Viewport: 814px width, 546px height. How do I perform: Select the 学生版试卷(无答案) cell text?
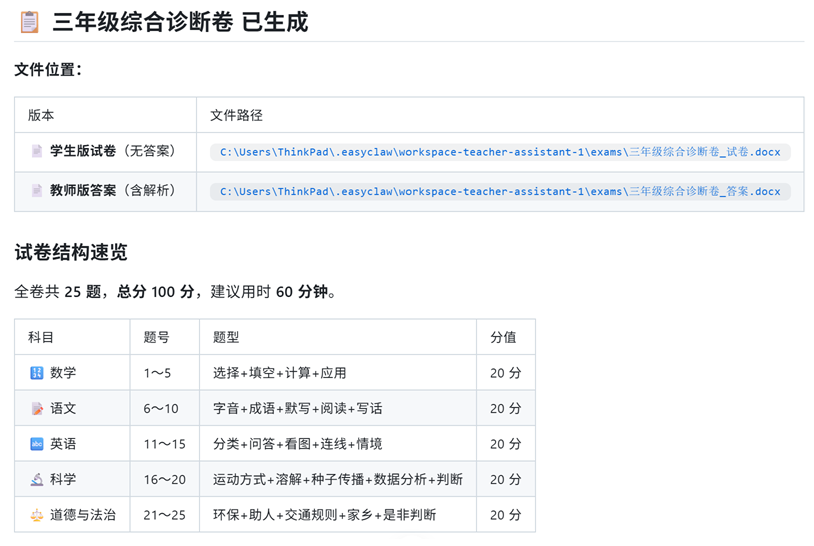113,151
